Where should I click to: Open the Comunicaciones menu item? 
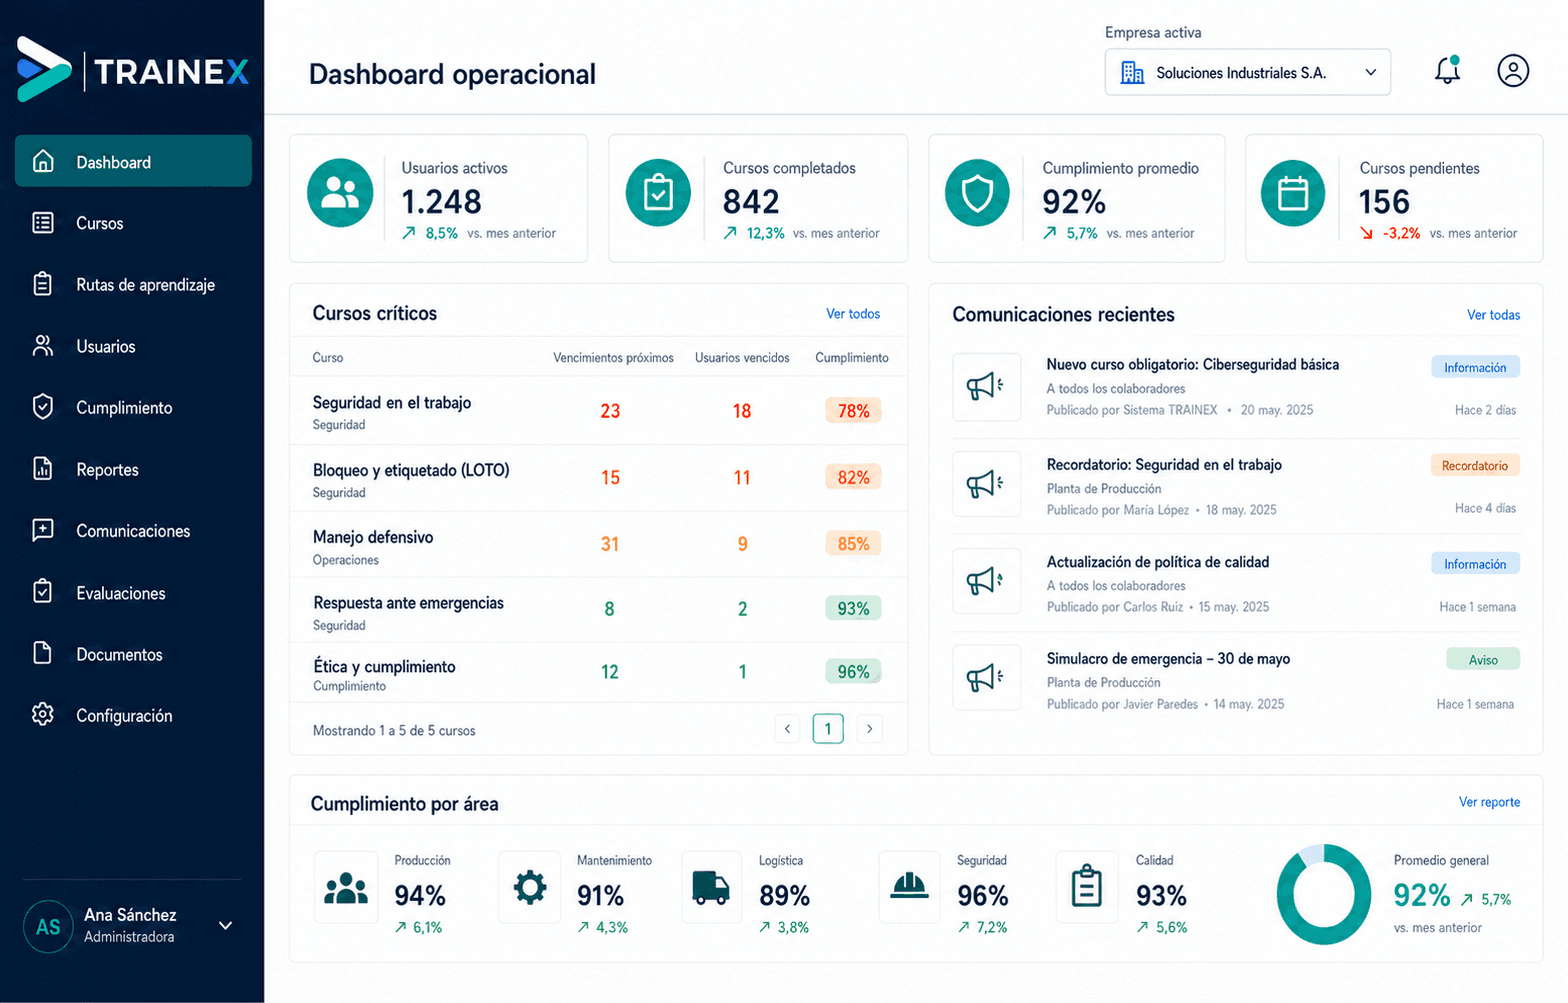click(133, 530)
